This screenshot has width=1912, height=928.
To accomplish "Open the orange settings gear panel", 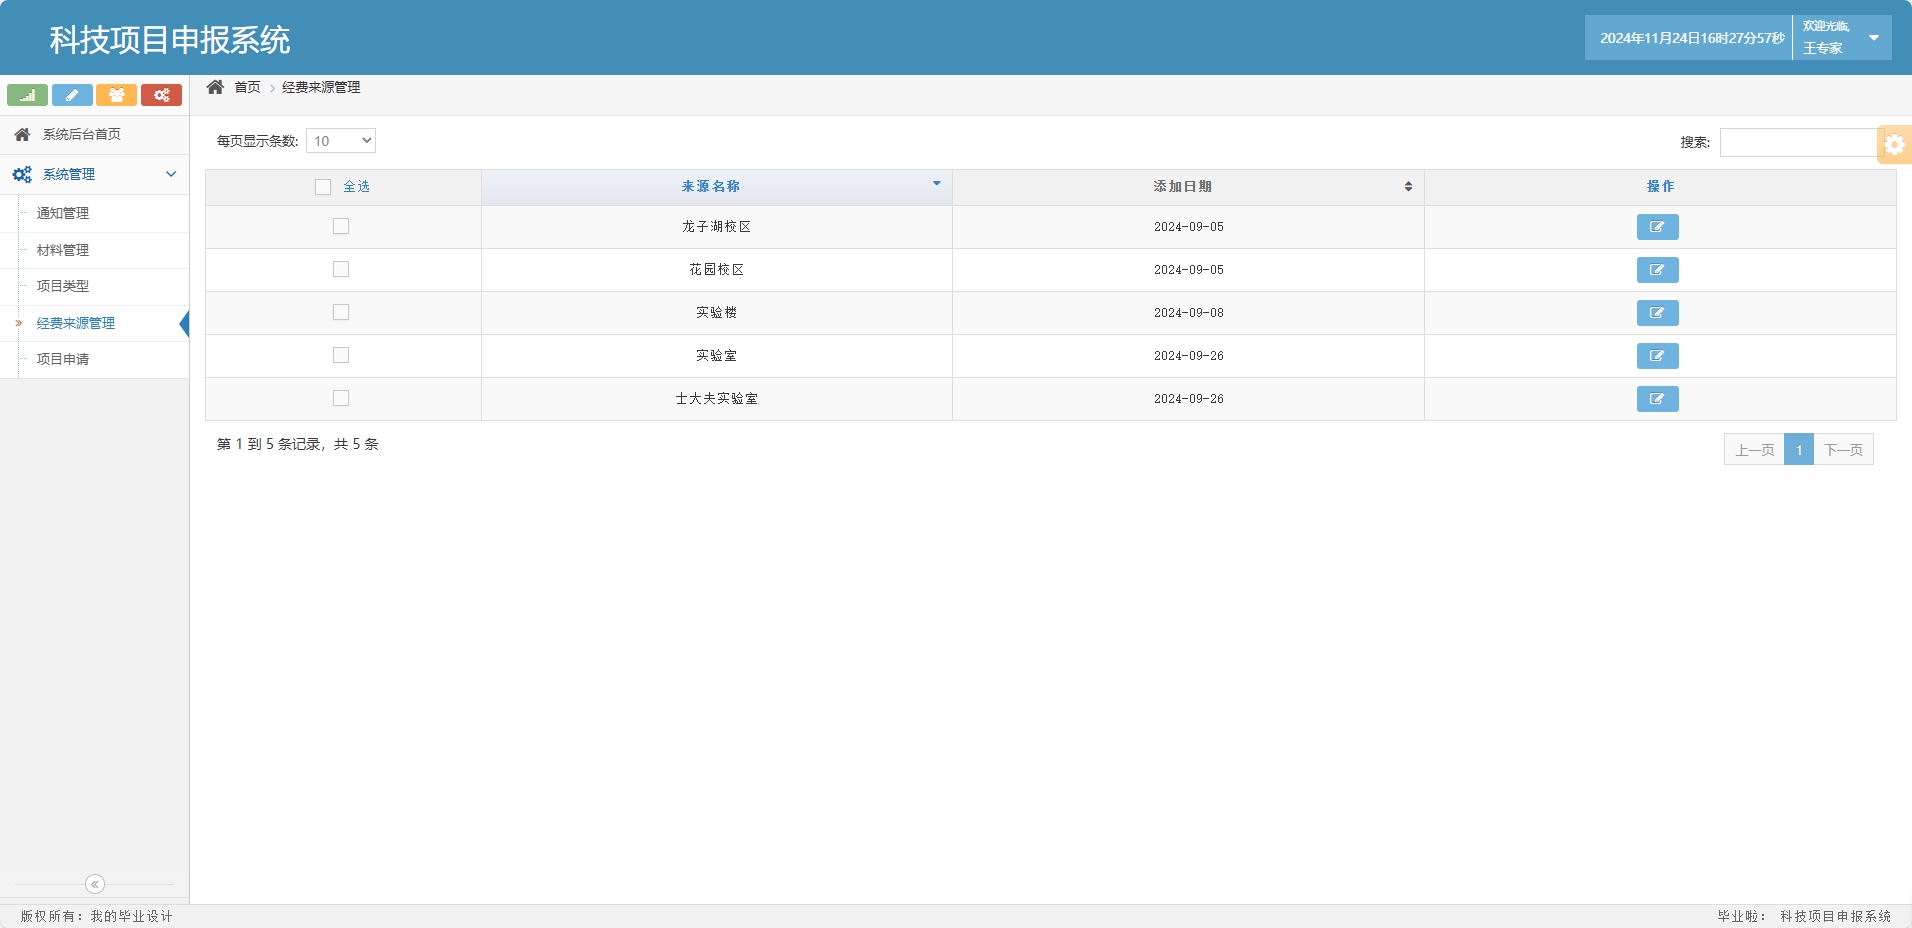I will (x=1894, y=144).
